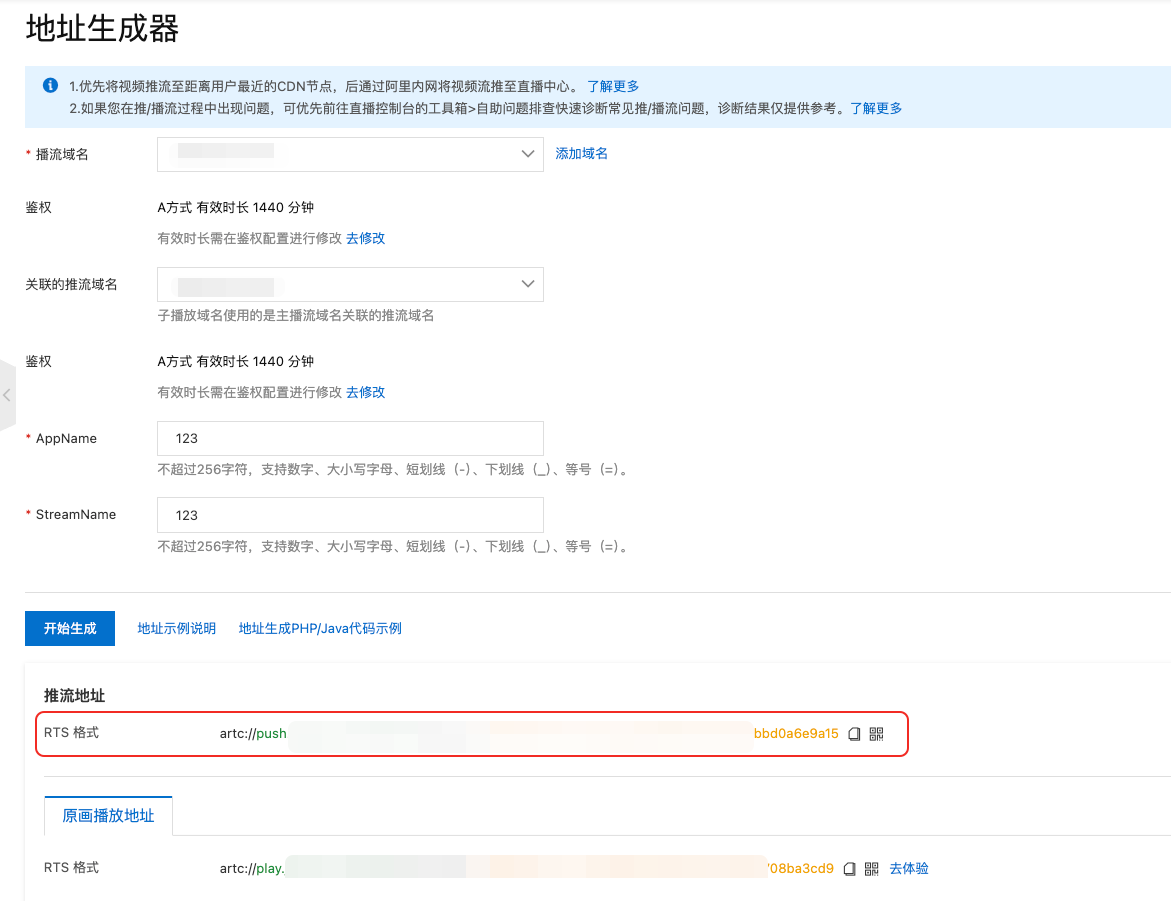Expand the collapsed left sidebar arrow
The image size is (1171, 901).
pyautogui.click(x=7, y=395)
